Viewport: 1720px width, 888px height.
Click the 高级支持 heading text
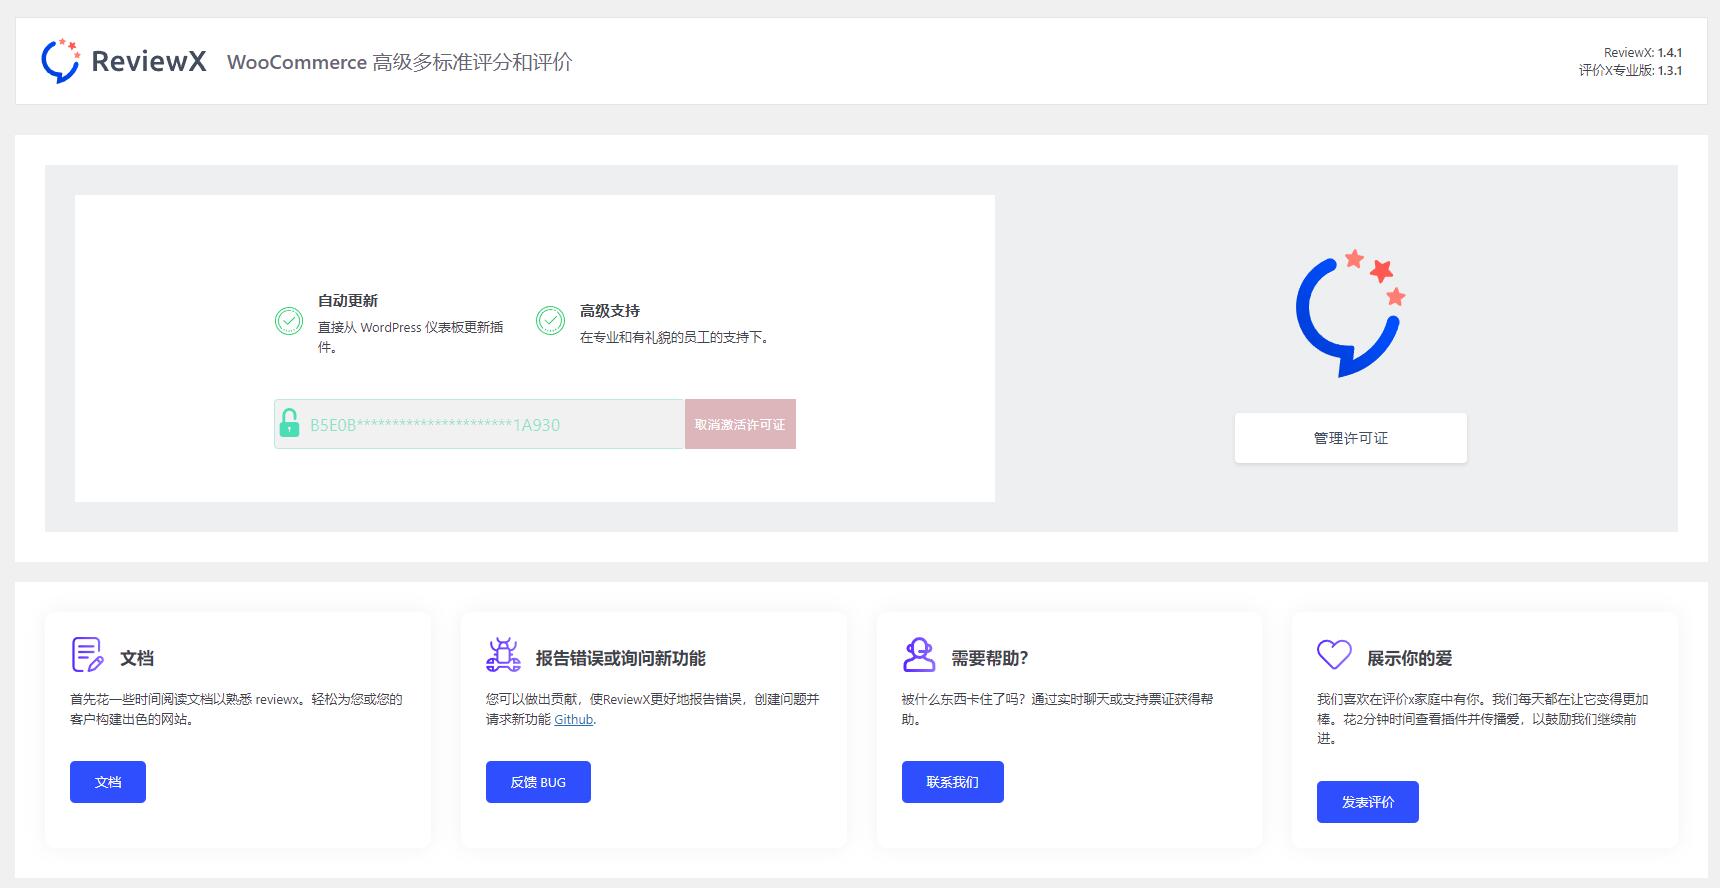pyautogui.click(x=610, y=311)
